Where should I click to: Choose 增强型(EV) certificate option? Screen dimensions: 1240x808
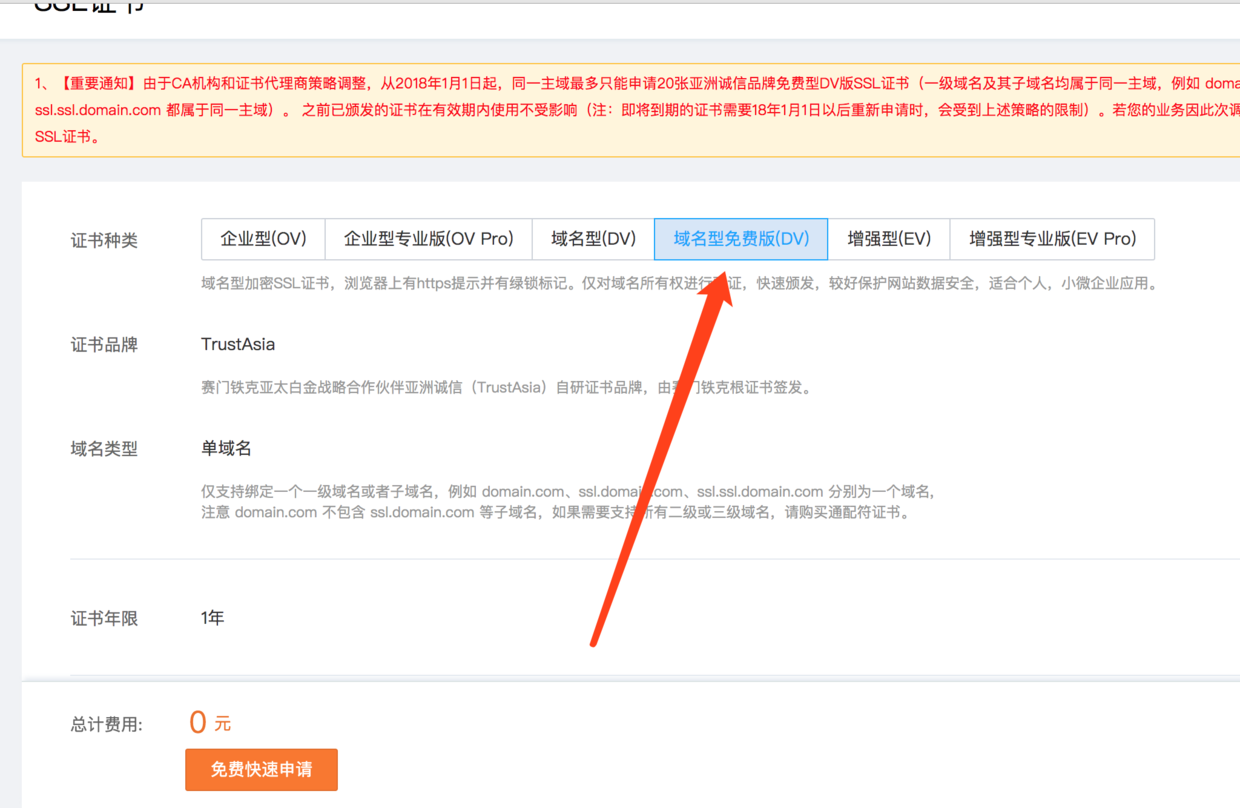click(x=889, y=239)
